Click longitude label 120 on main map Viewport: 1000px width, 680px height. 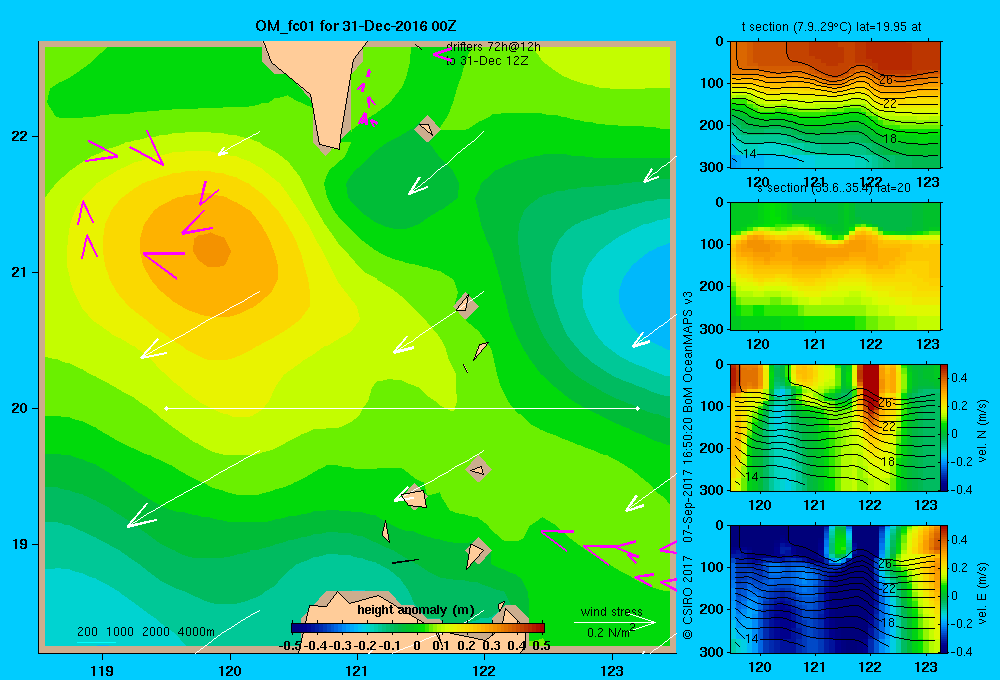230,671
